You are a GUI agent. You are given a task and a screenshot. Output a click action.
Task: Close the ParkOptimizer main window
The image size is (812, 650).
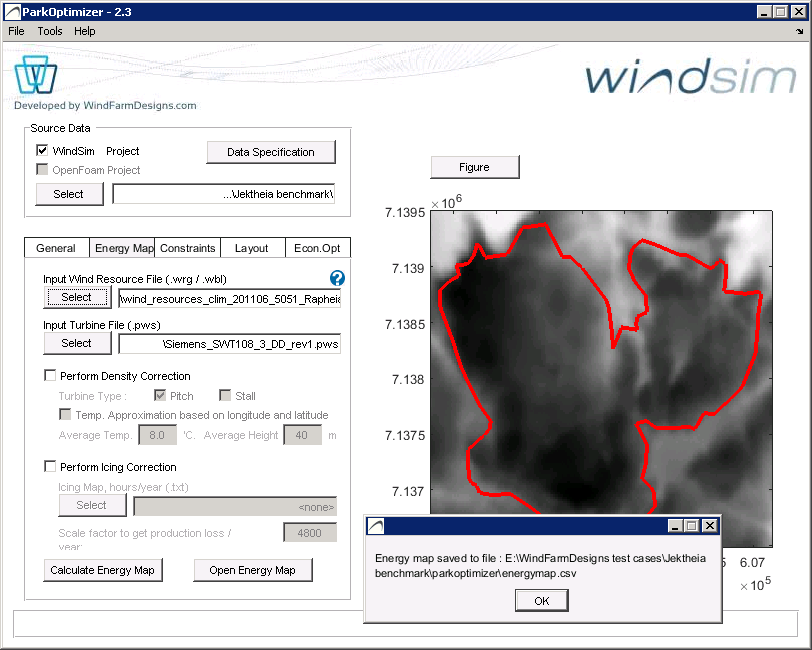click(x=799, y=11)
